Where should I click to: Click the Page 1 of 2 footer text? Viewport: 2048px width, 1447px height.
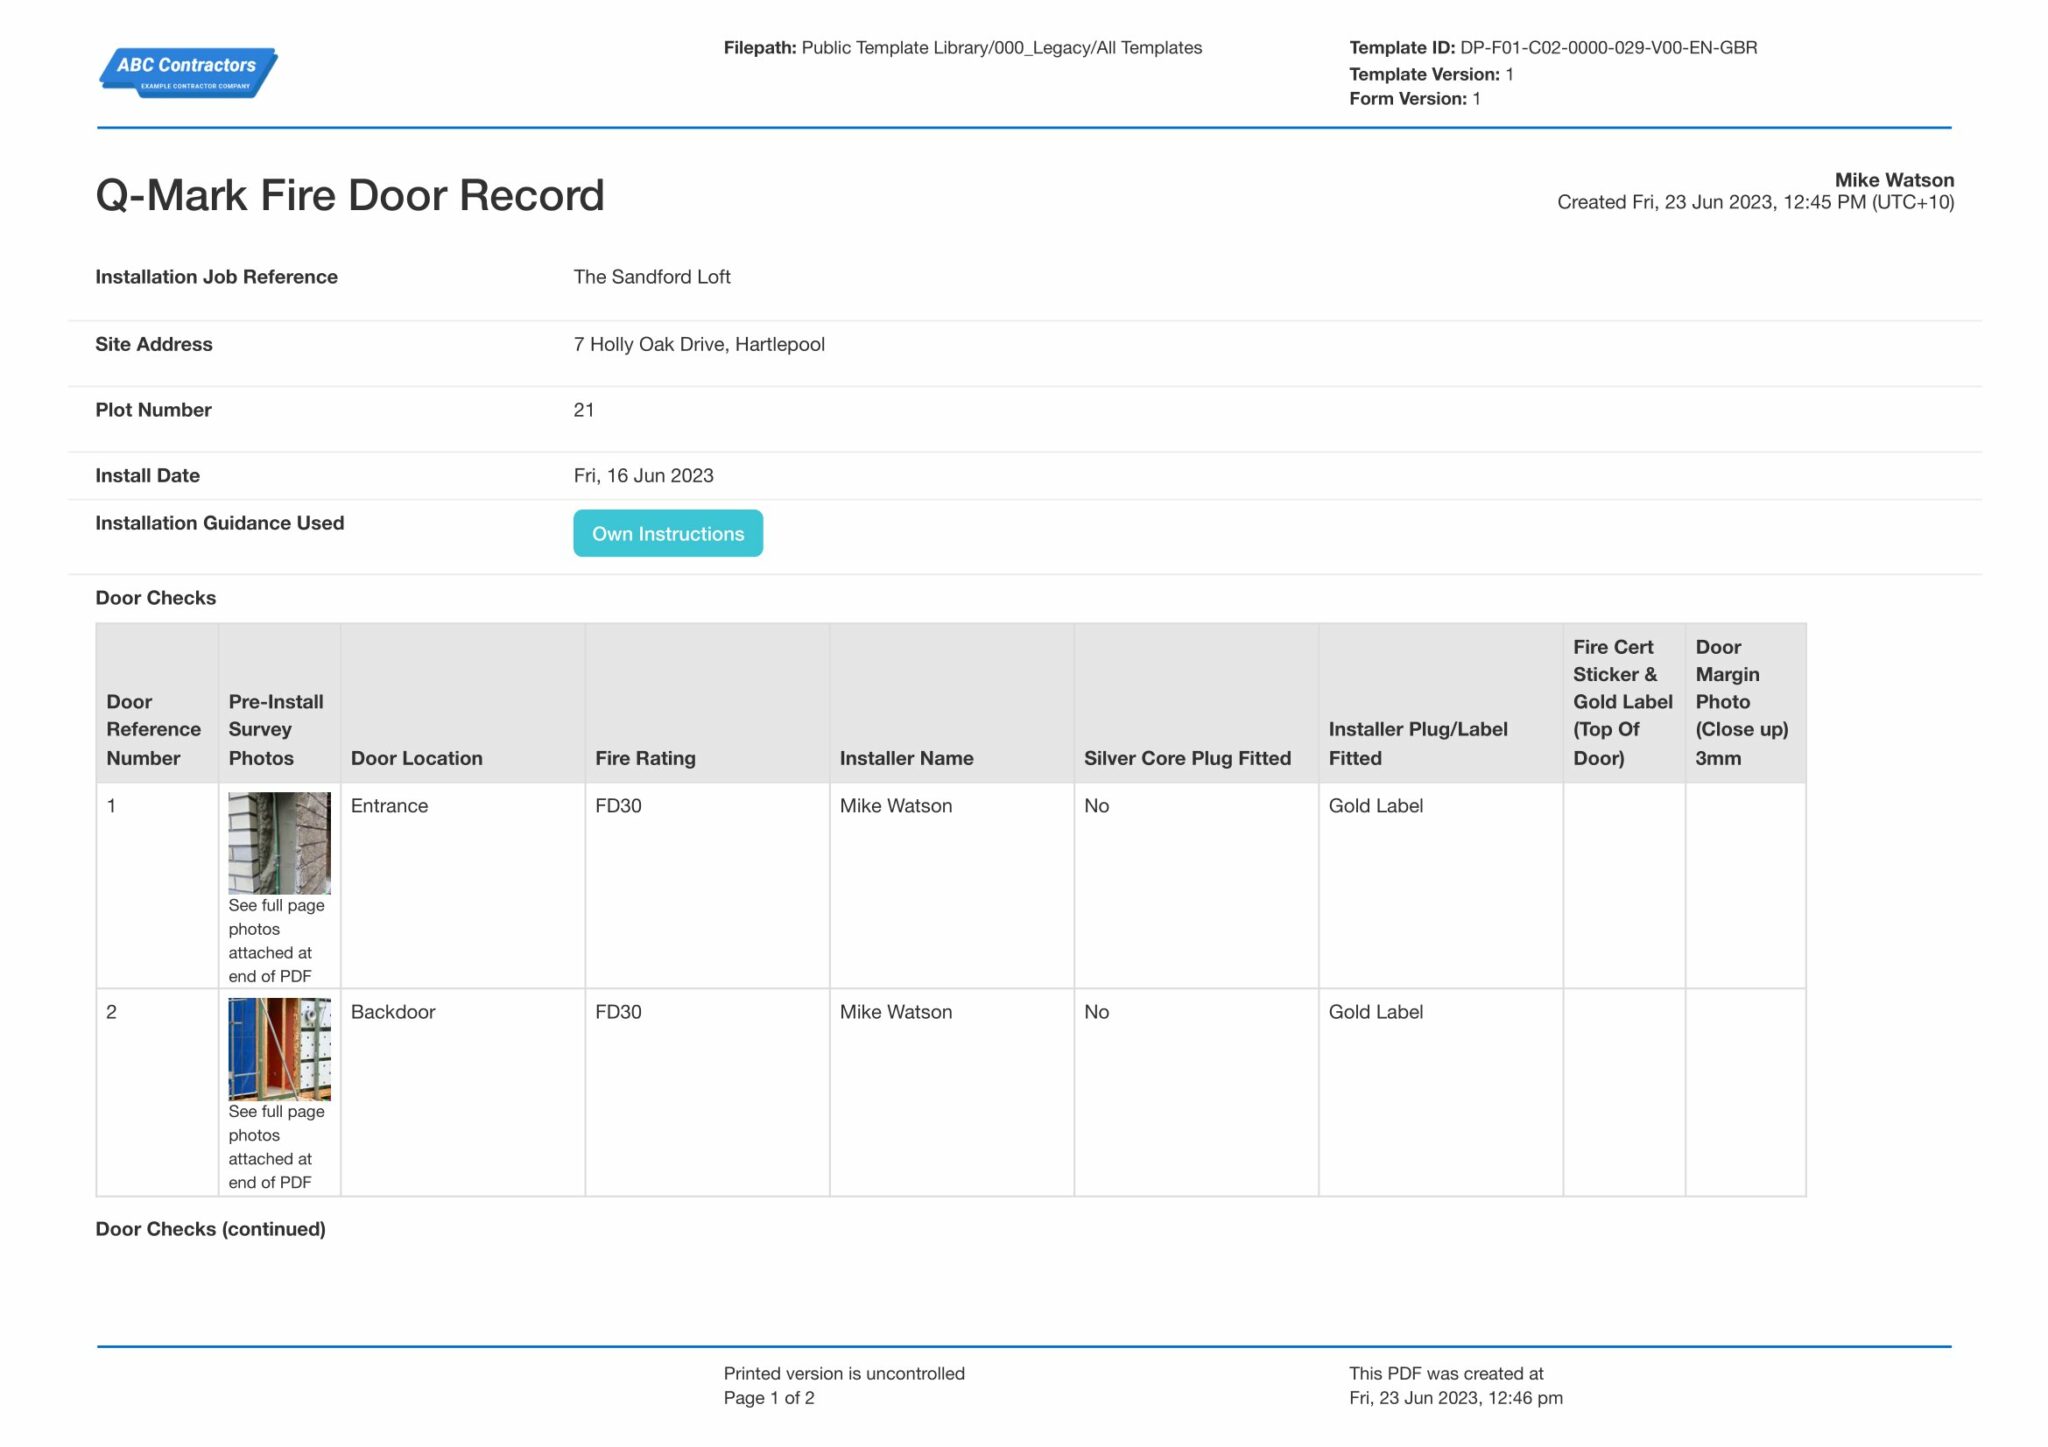[x=769, y=1398]
